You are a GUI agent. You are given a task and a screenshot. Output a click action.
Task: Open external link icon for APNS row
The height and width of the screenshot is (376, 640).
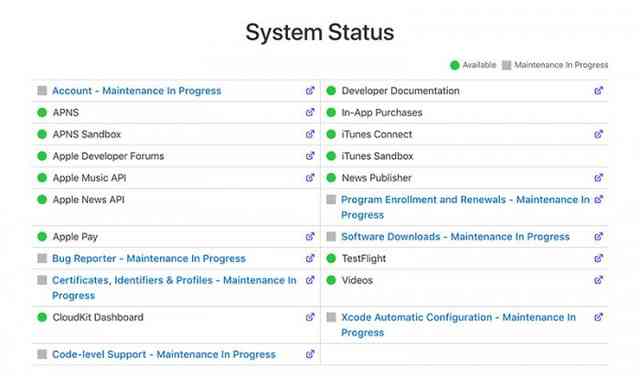(x=310, y=112)
